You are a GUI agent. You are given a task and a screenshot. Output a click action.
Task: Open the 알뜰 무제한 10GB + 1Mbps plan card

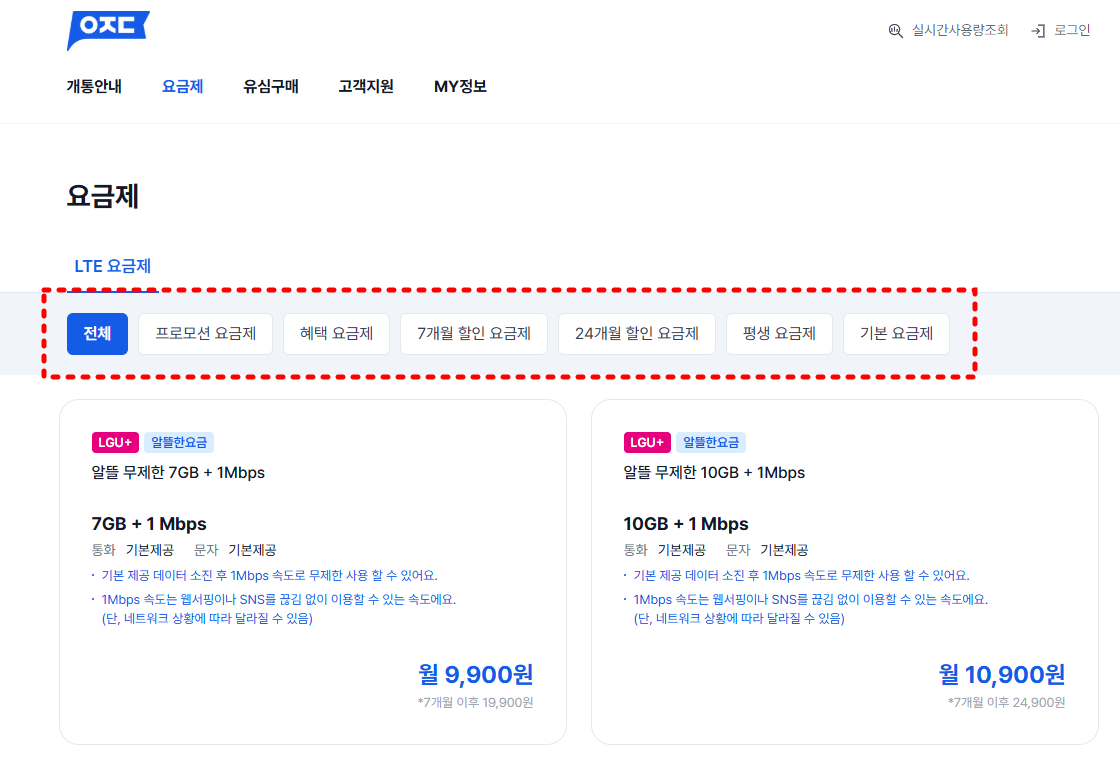pos(844,571)
